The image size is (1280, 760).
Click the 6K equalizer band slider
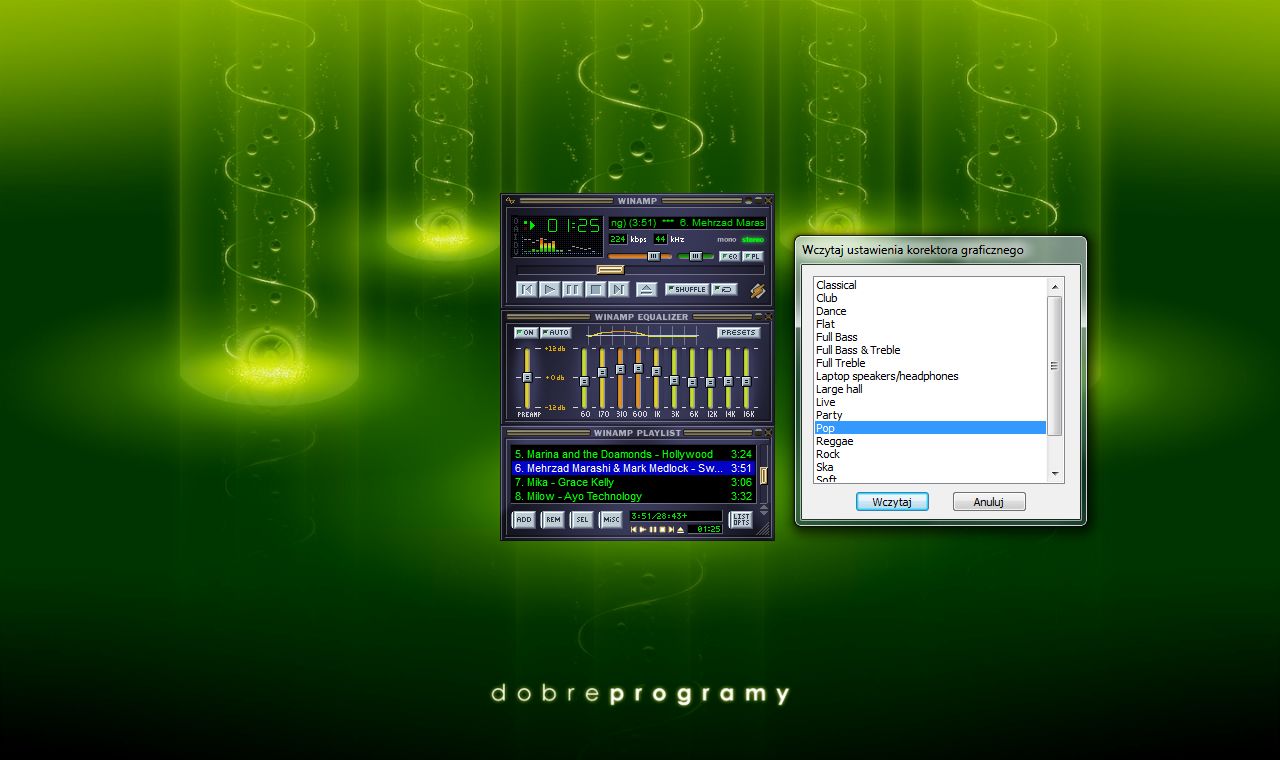coord(692,378)
